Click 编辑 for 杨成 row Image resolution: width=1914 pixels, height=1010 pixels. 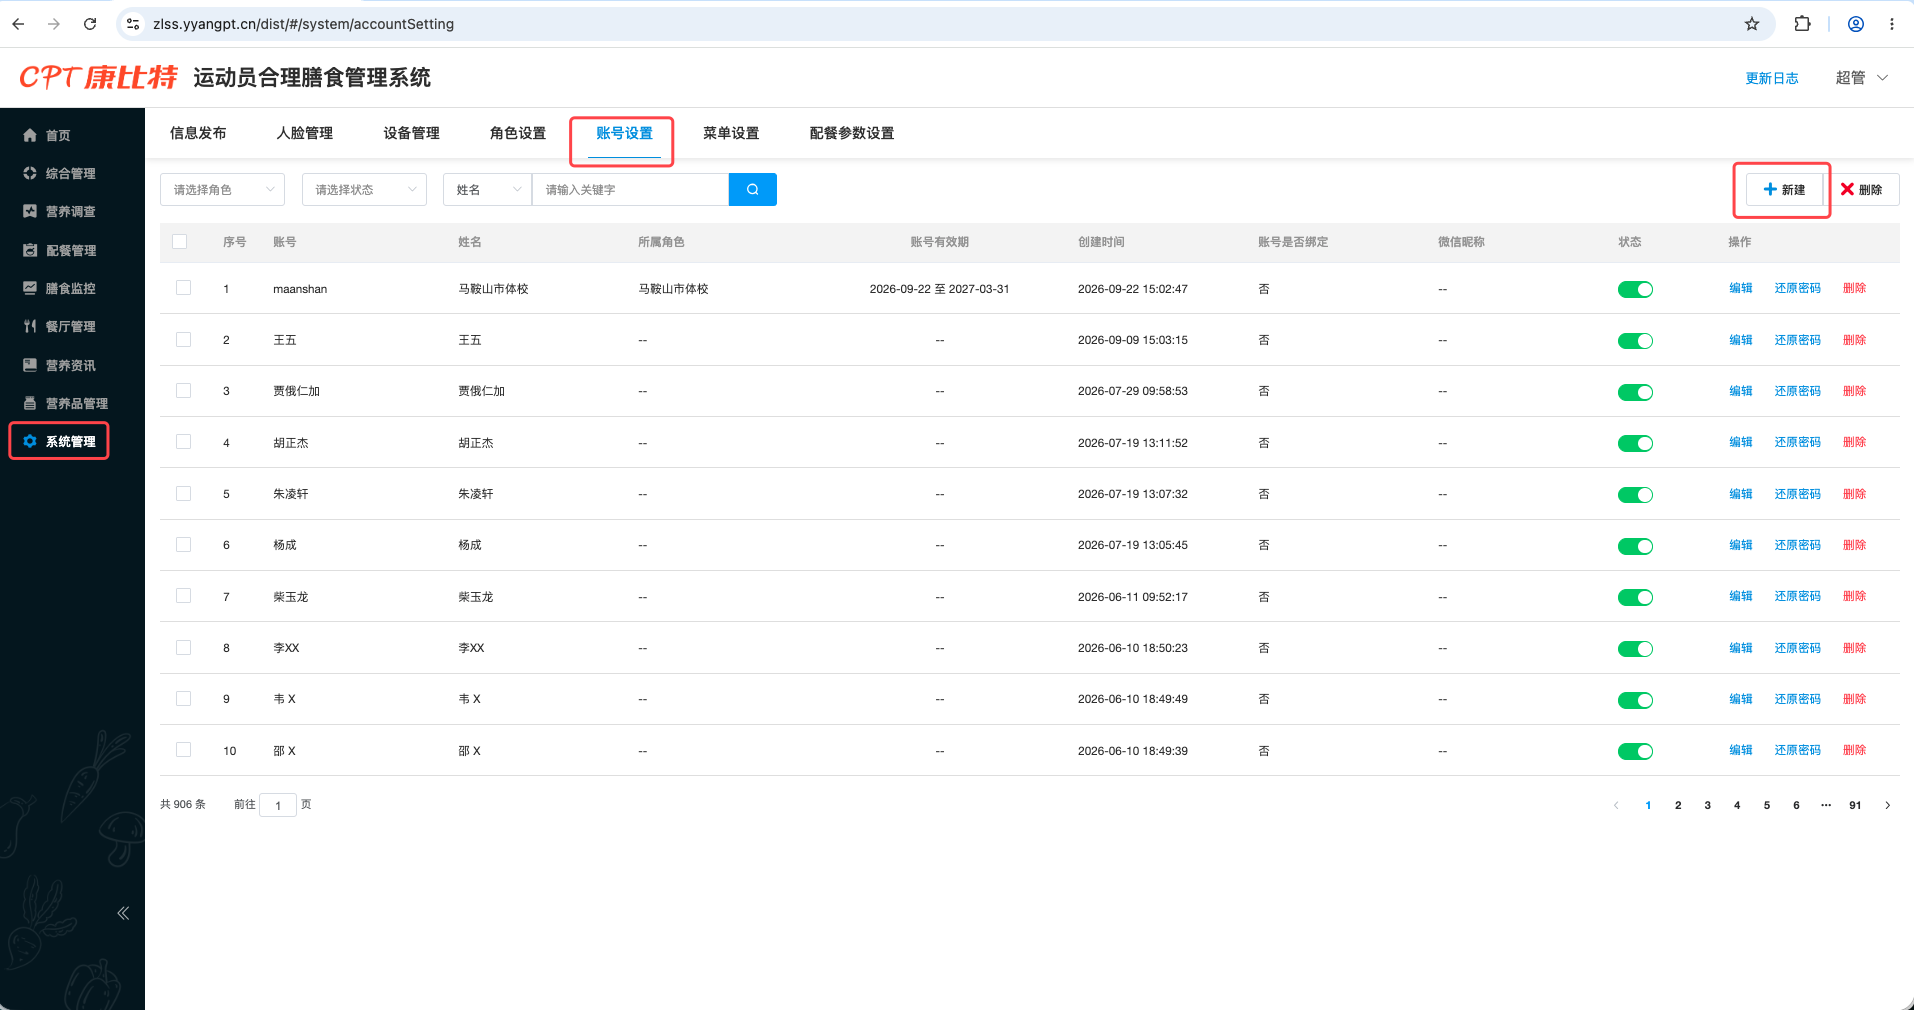click(1741, 545)
